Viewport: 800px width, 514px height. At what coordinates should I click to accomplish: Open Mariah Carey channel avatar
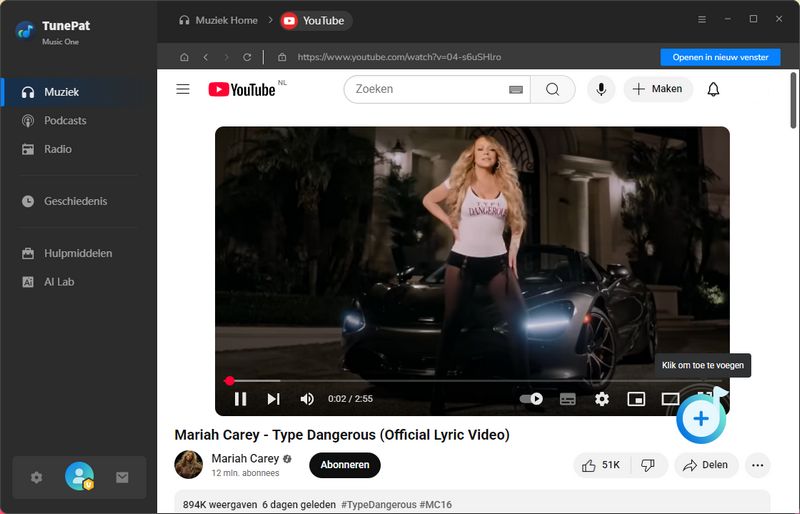coord(189,464)
